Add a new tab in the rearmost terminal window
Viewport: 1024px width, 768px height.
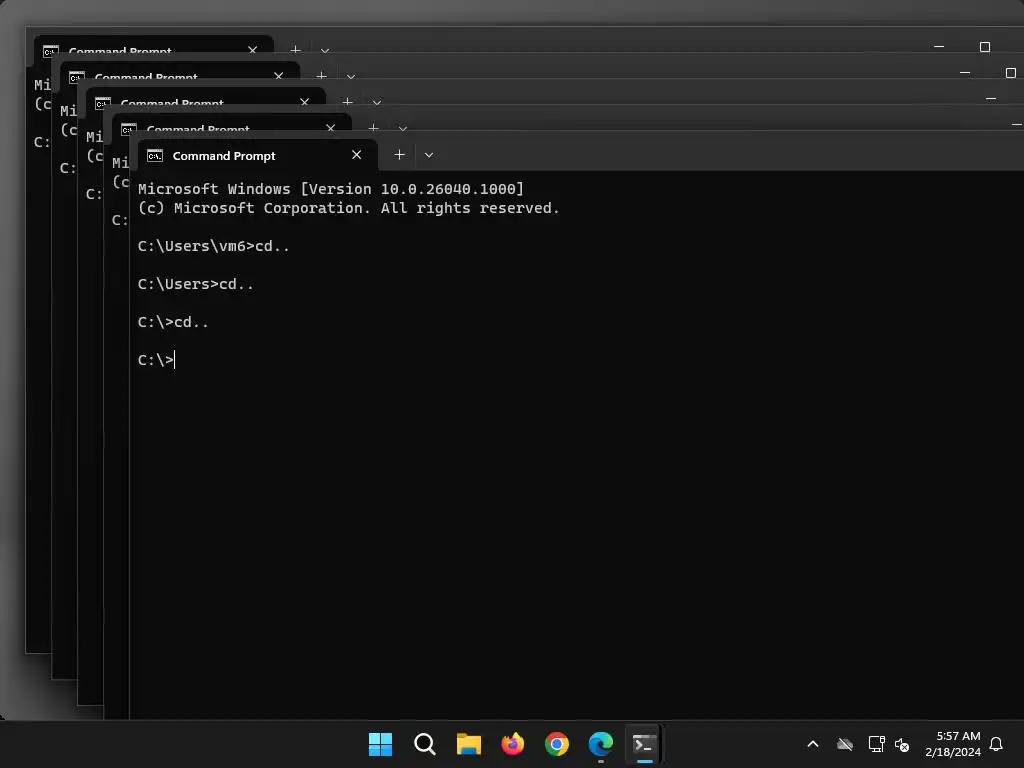tap(295, 49)
